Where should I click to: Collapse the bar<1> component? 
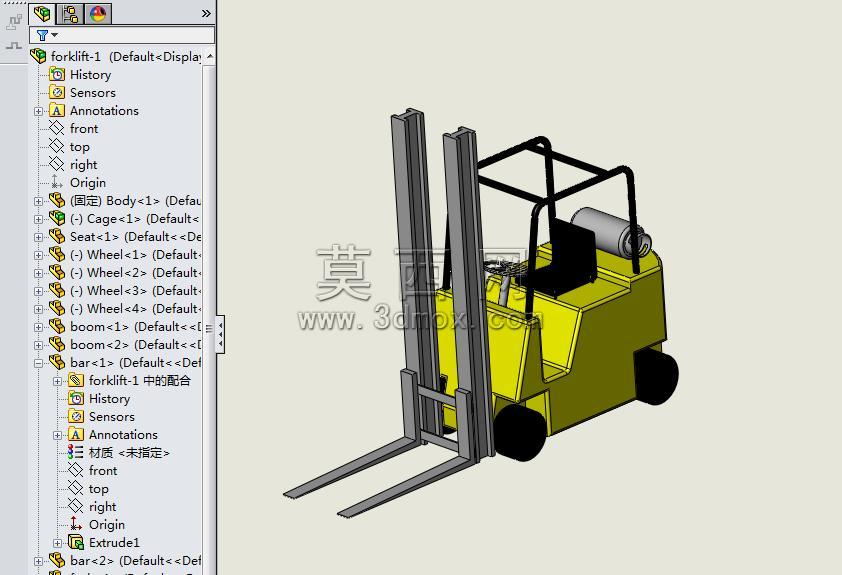pyautogui.click(x=38, y=363)
